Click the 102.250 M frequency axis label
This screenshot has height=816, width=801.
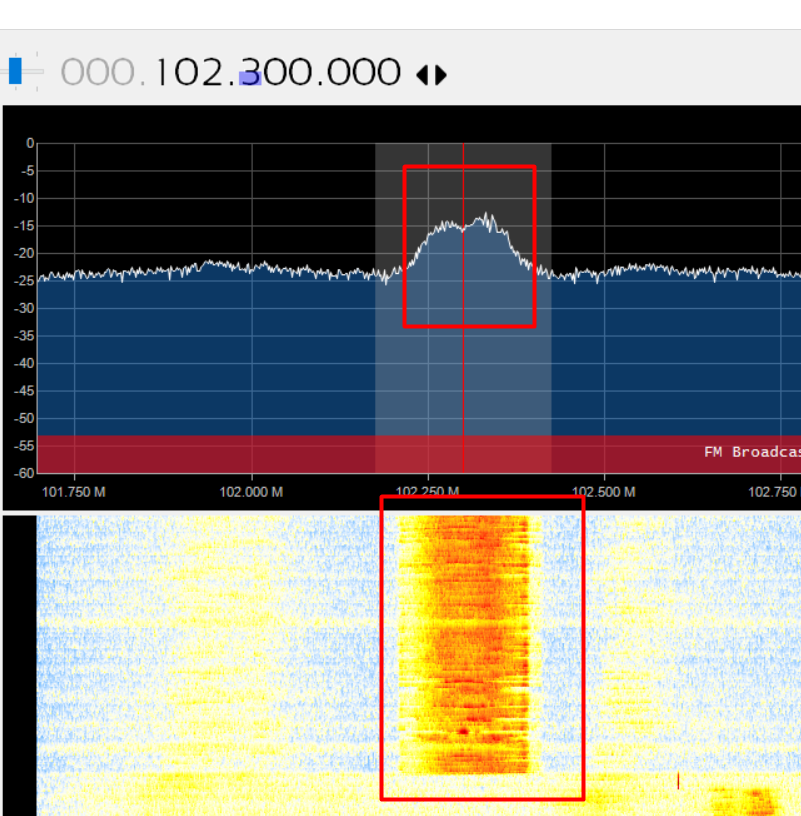[x=427, y=490]
